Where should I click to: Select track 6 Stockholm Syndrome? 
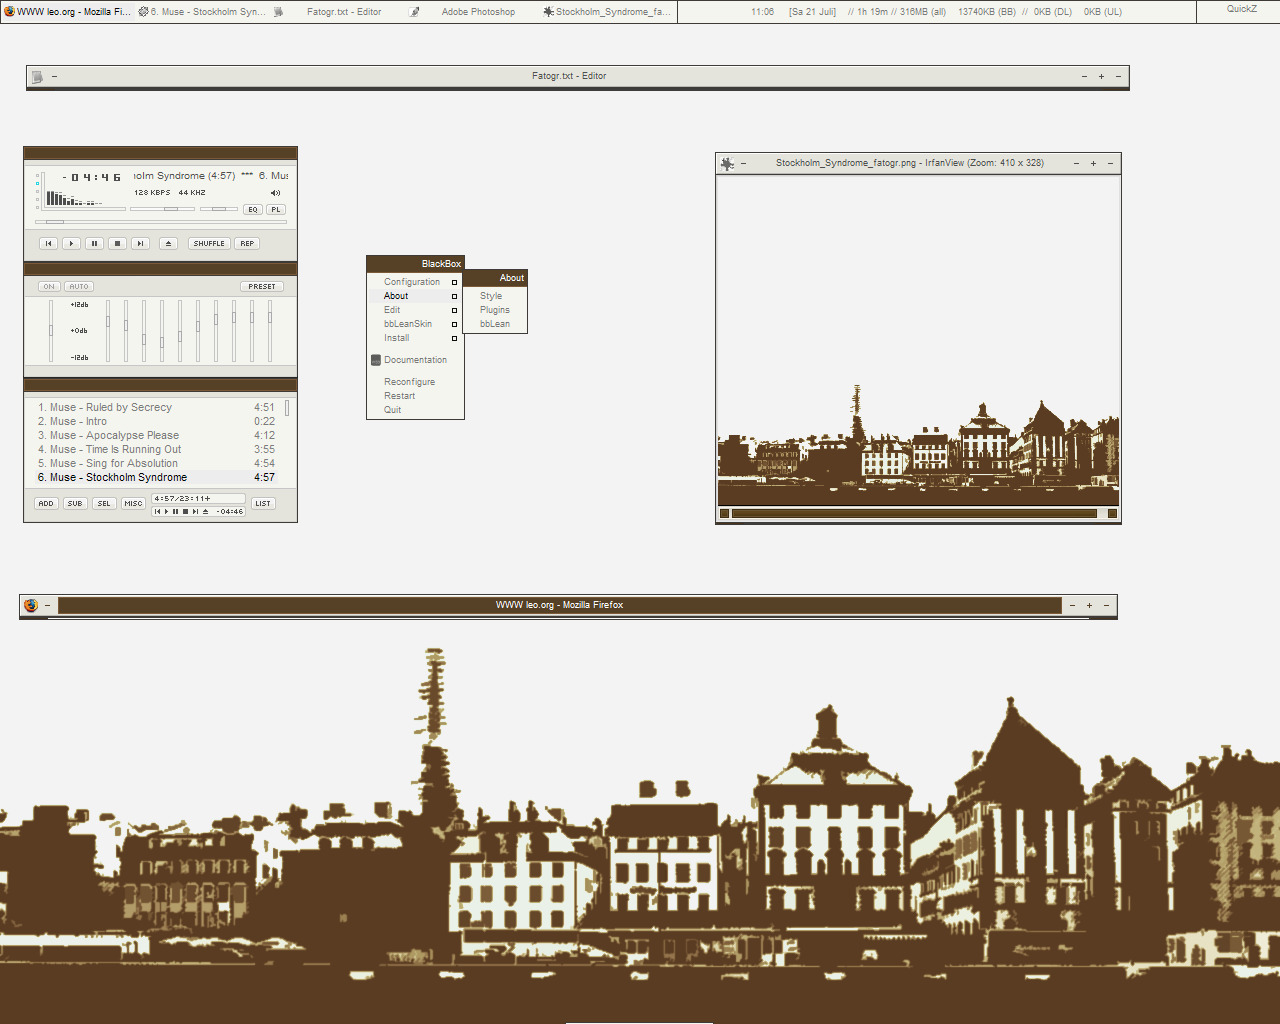pos(156,477)
